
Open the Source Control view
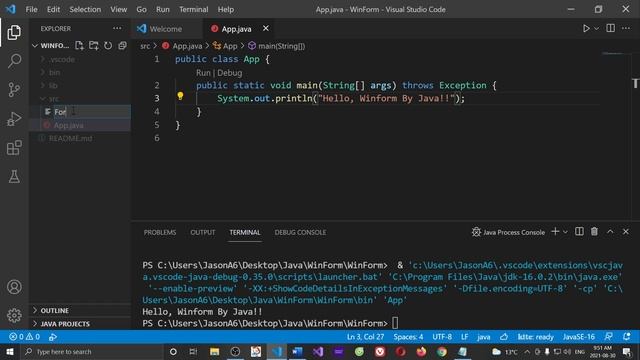pos(14,90)
